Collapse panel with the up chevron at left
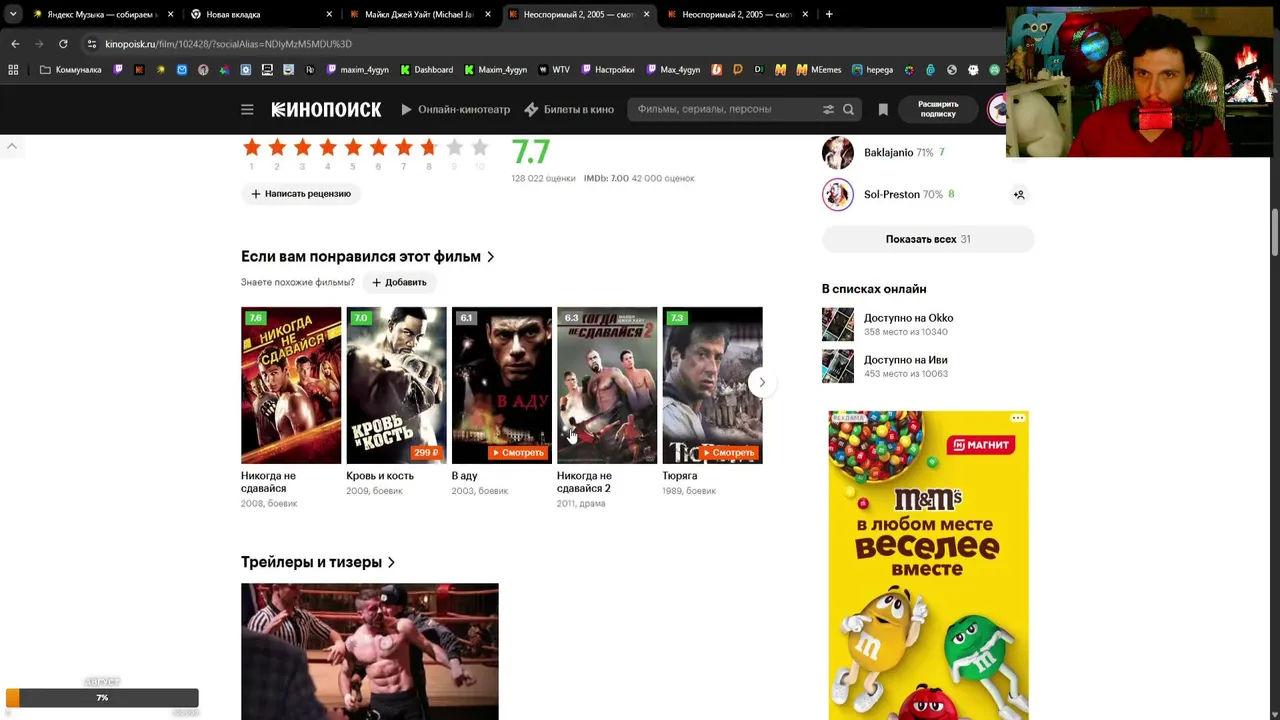Screen dimensions: 1280x720 [12, 147]
